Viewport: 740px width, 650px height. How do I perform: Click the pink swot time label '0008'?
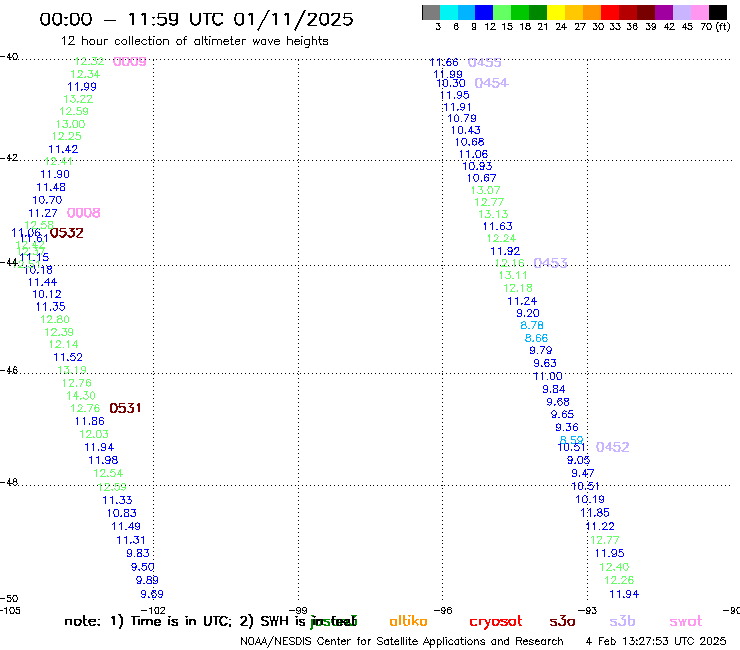coord(84,213)
